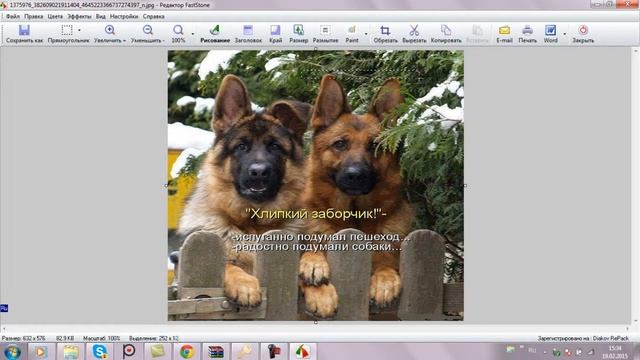640x360 pixels.
Task: Click the Масштаб 100% status entry
Action: pos(102,338)
